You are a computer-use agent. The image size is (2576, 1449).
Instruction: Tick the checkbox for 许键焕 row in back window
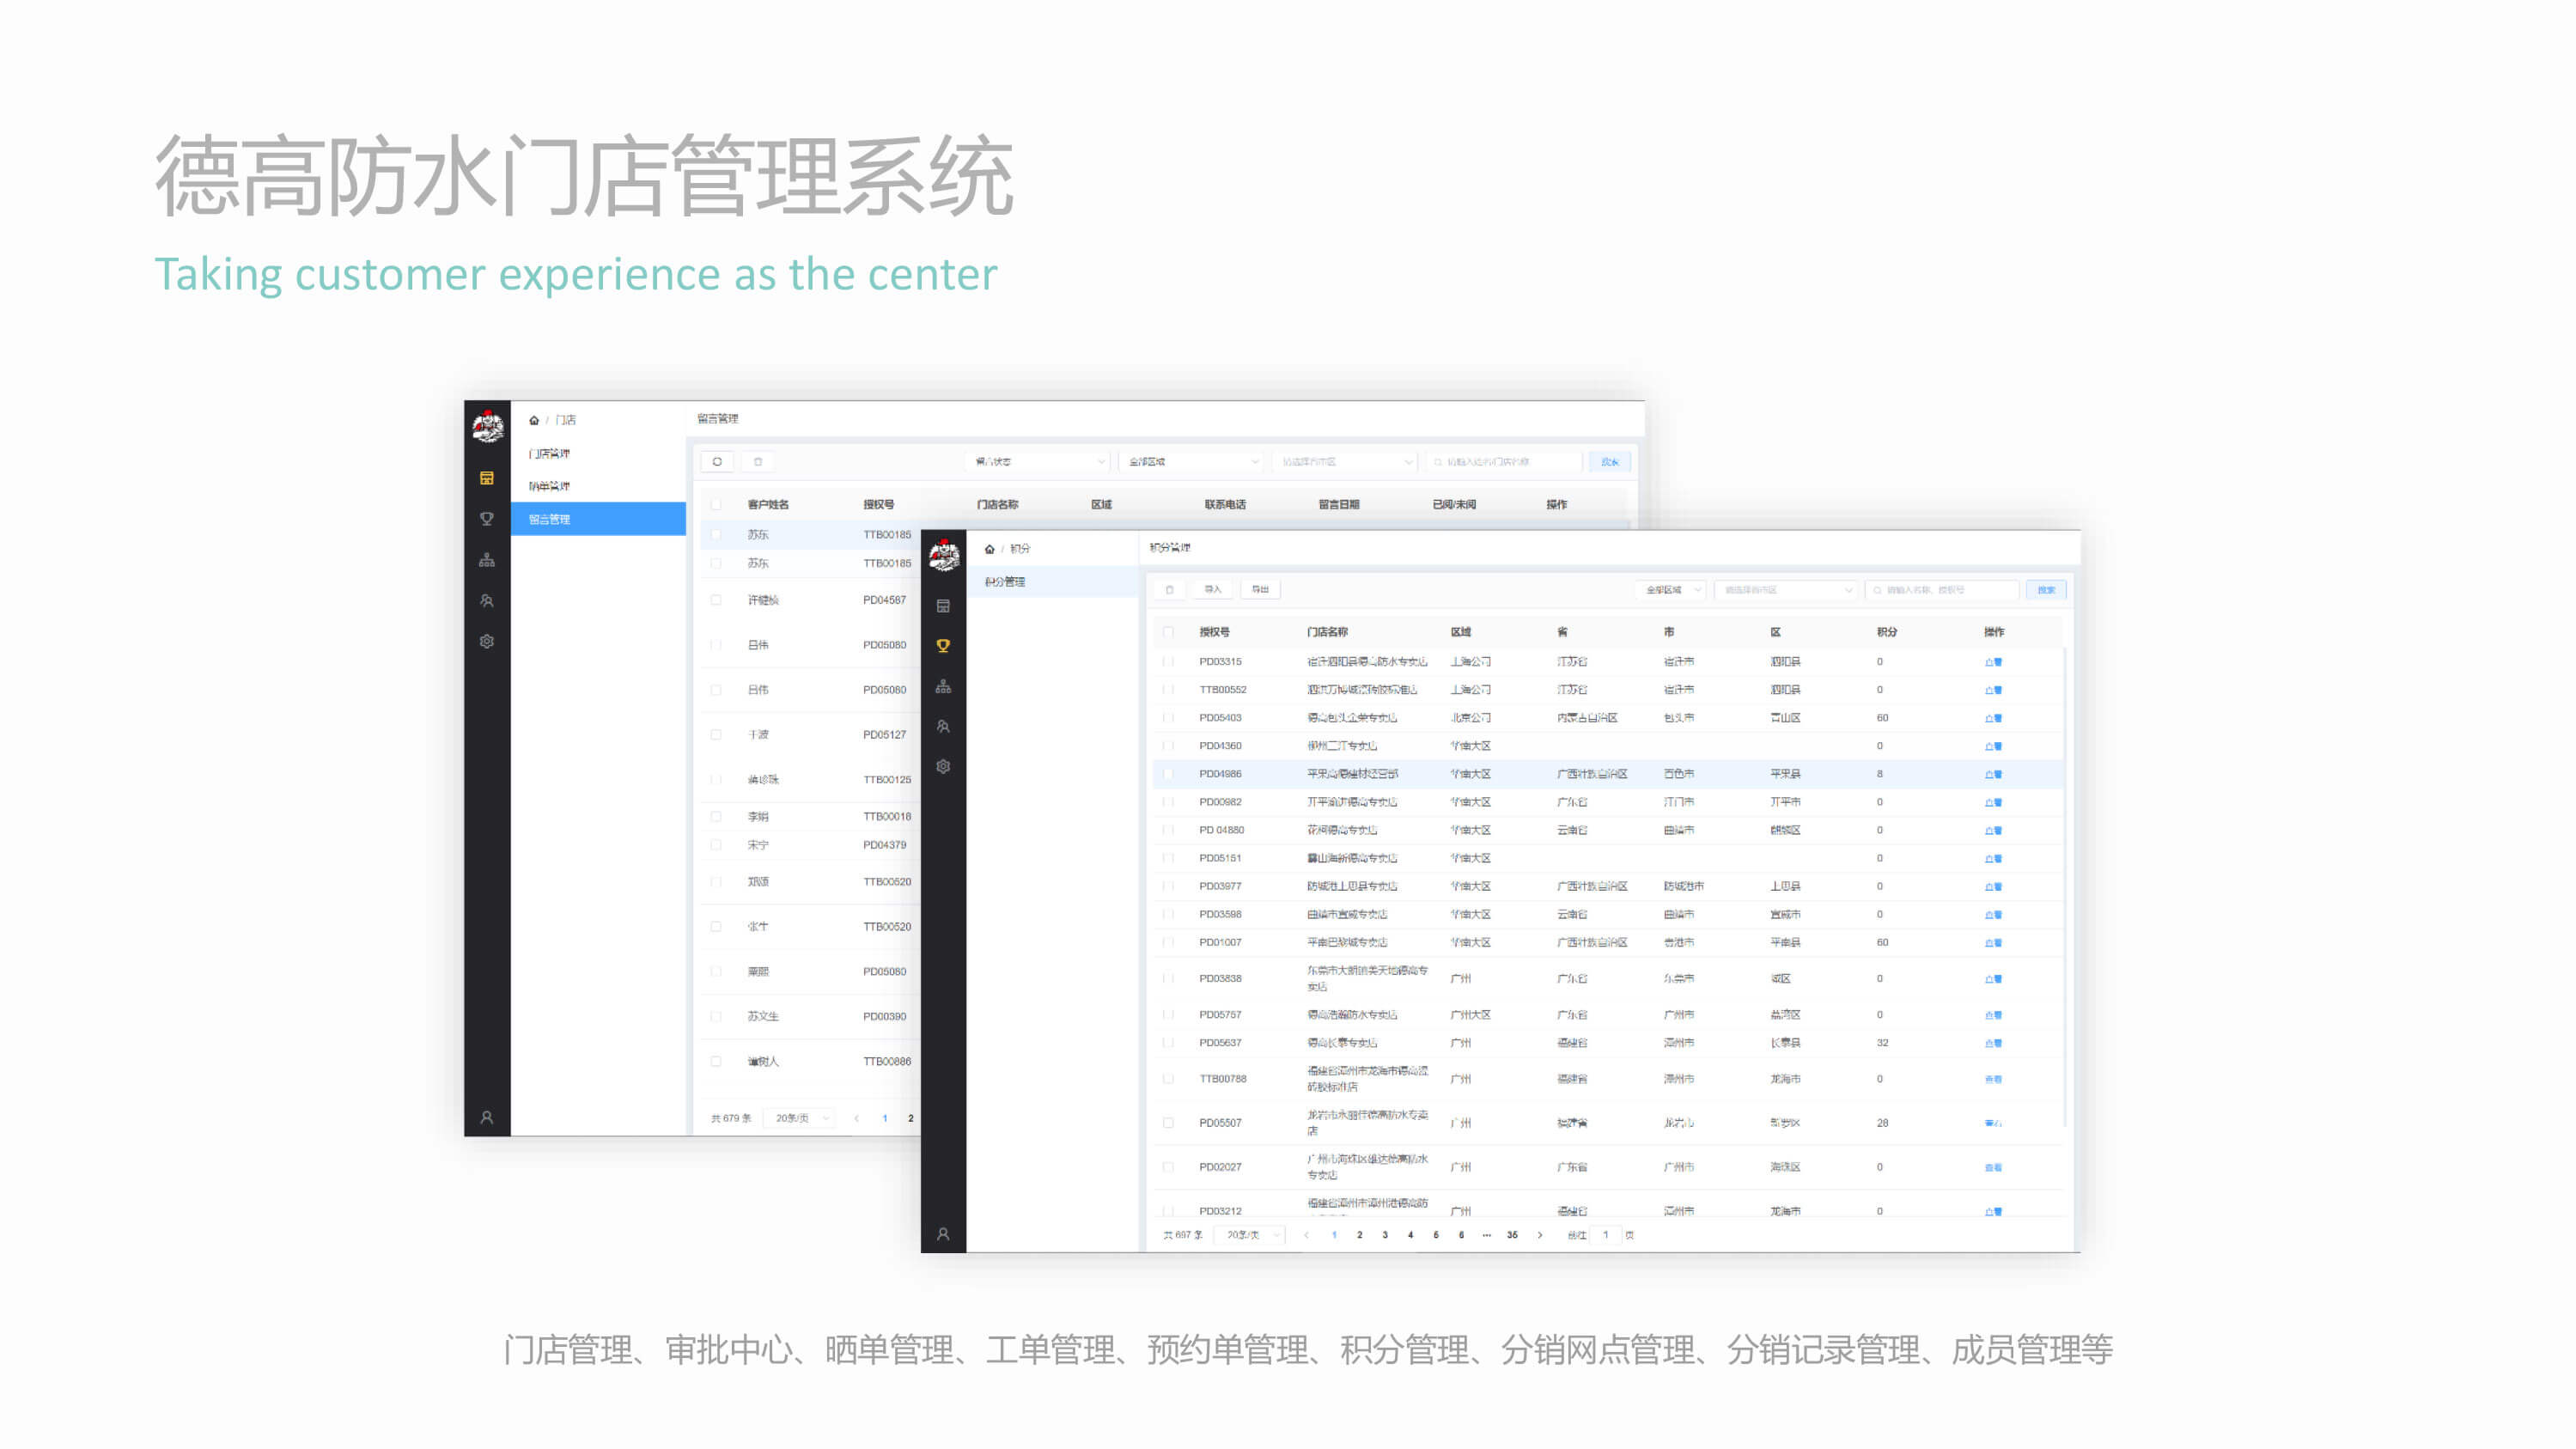coord(716,600)
